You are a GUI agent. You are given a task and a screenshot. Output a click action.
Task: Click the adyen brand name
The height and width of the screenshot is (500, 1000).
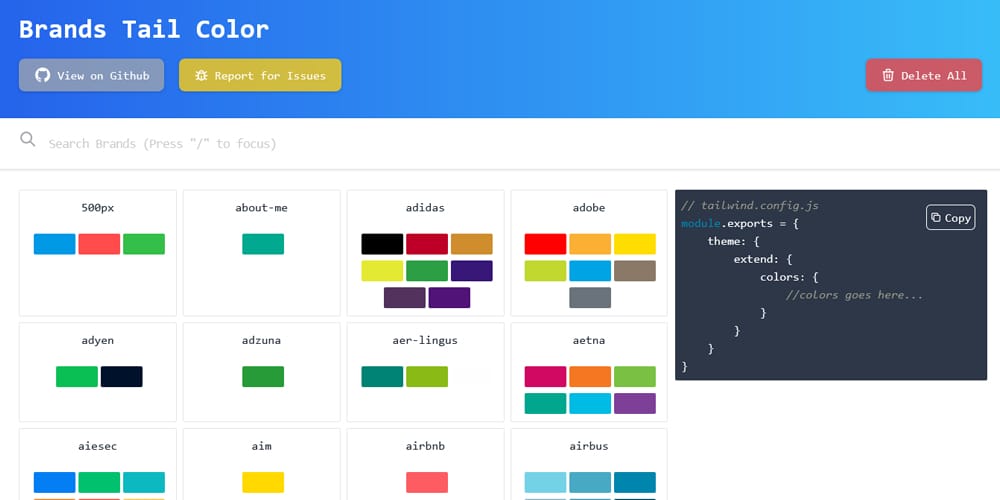click(98, 341)
